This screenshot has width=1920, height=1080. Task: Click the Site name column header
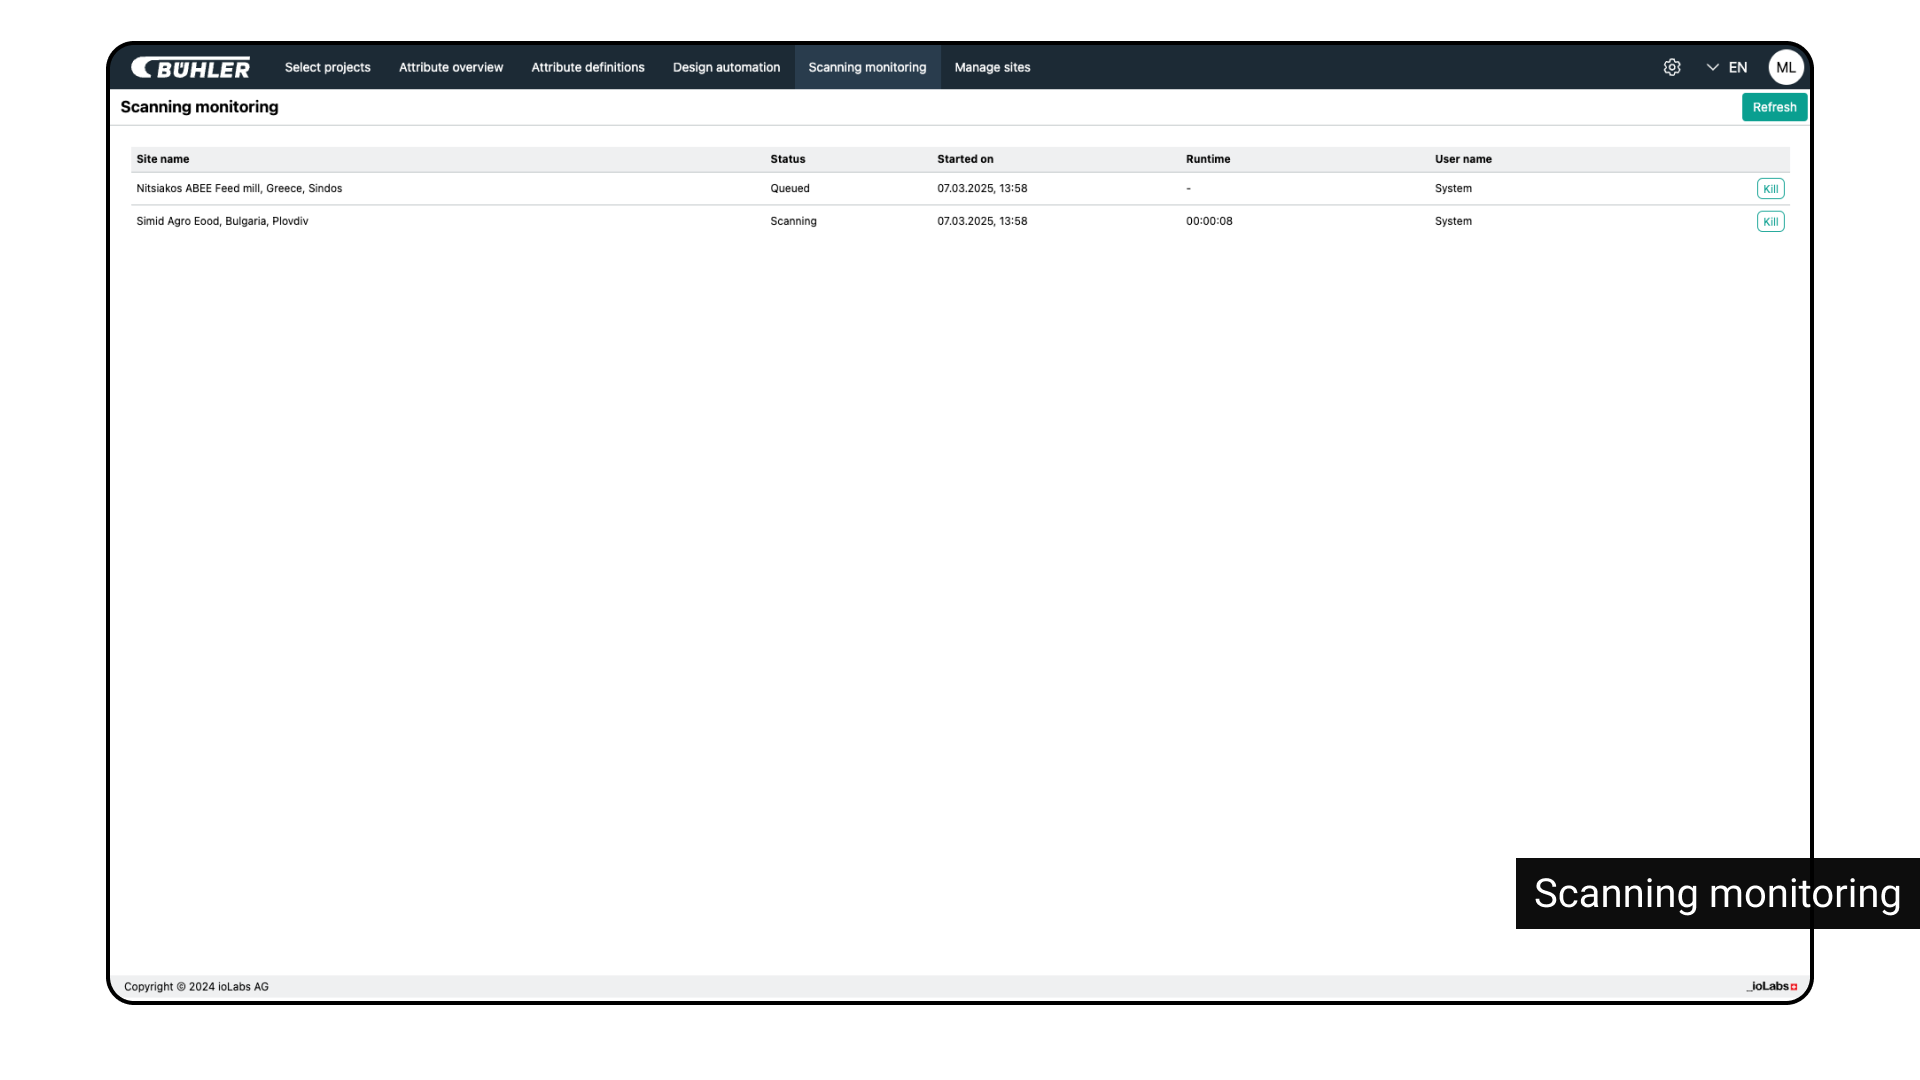click(x=163, y=159)
